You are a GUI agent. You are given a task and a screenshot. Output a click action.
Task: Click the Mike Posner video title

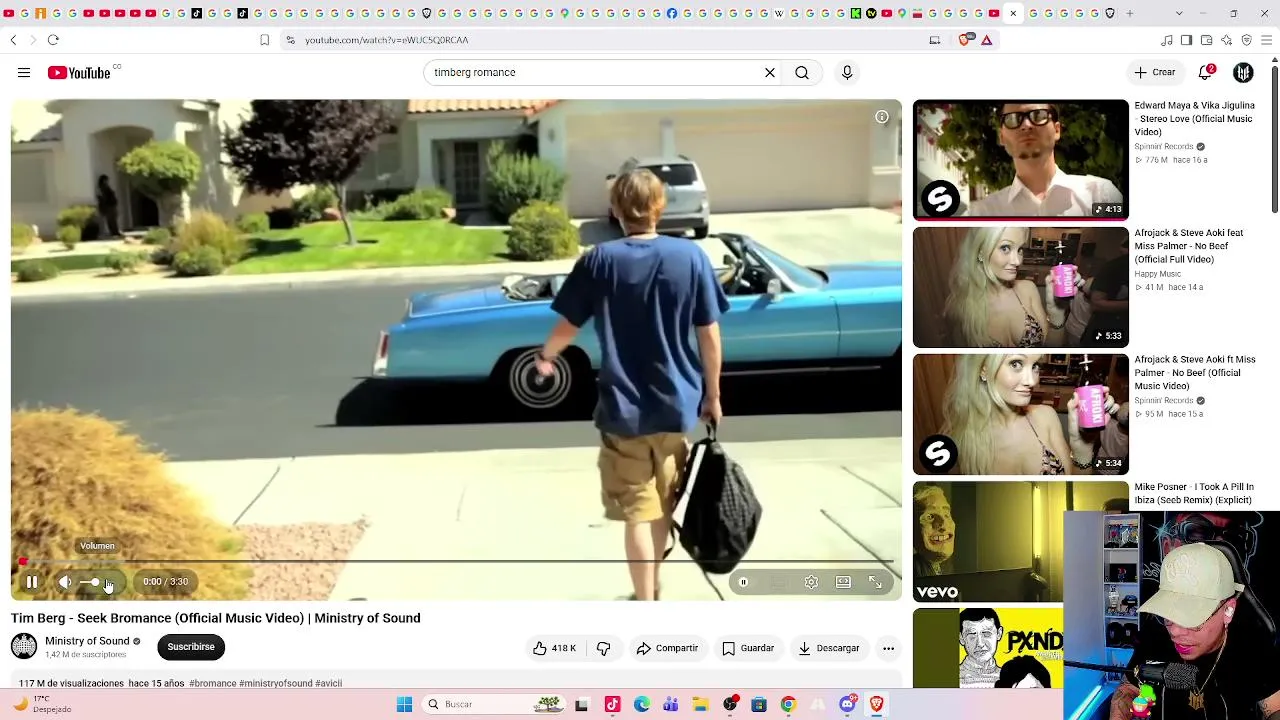pyautogui.click(x=1194, y=493)
